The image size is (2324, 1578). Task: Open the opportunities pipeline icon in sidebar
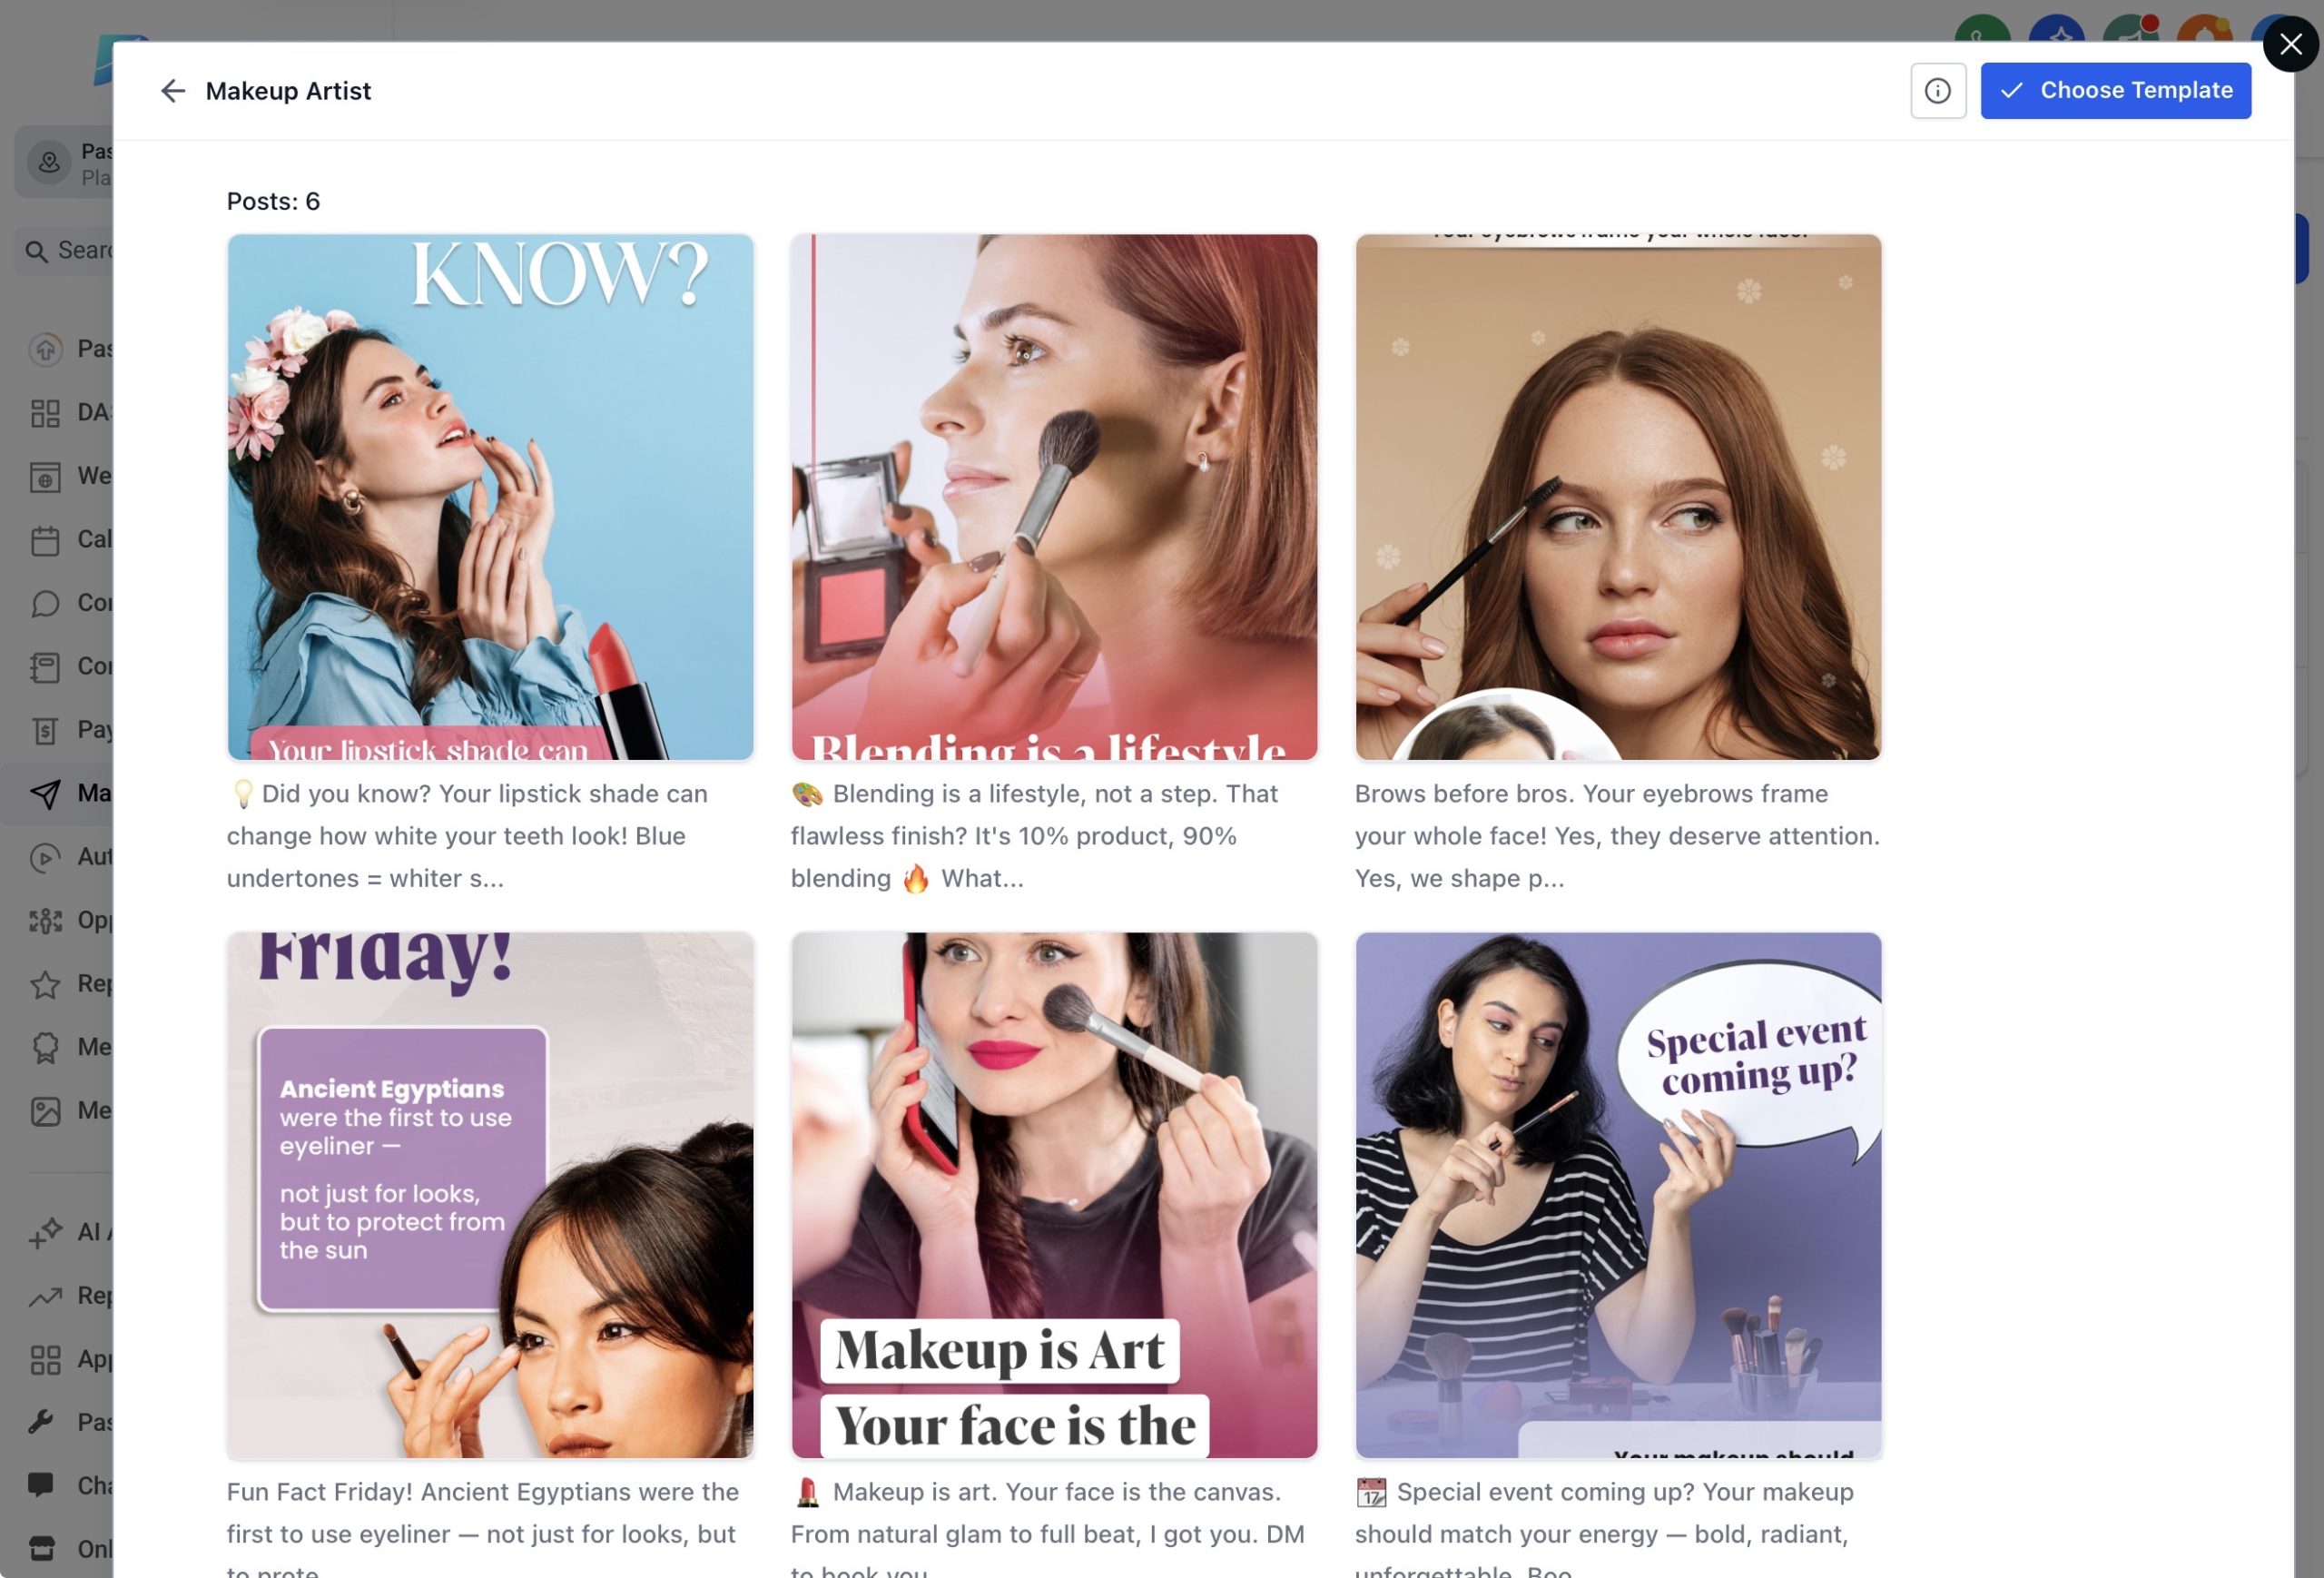coord(45,921)
